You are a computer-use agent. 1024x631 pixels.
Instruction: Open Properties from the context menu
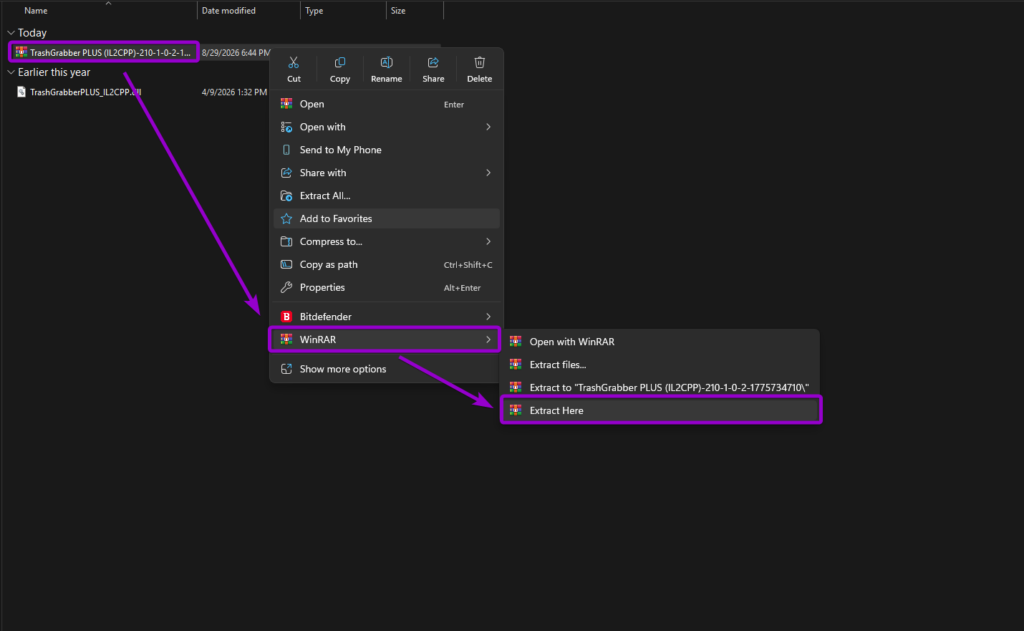(386, 287)
